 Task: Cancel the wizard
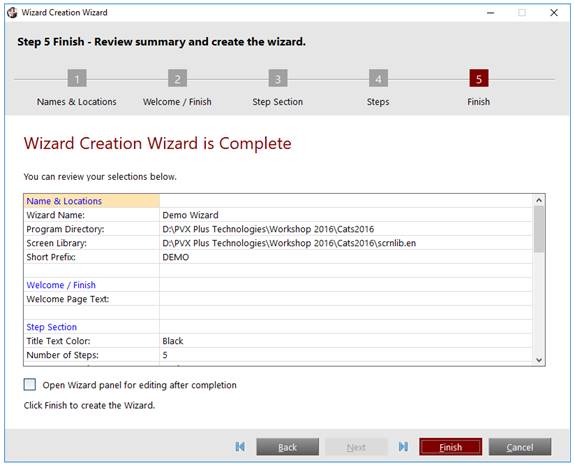520,447
